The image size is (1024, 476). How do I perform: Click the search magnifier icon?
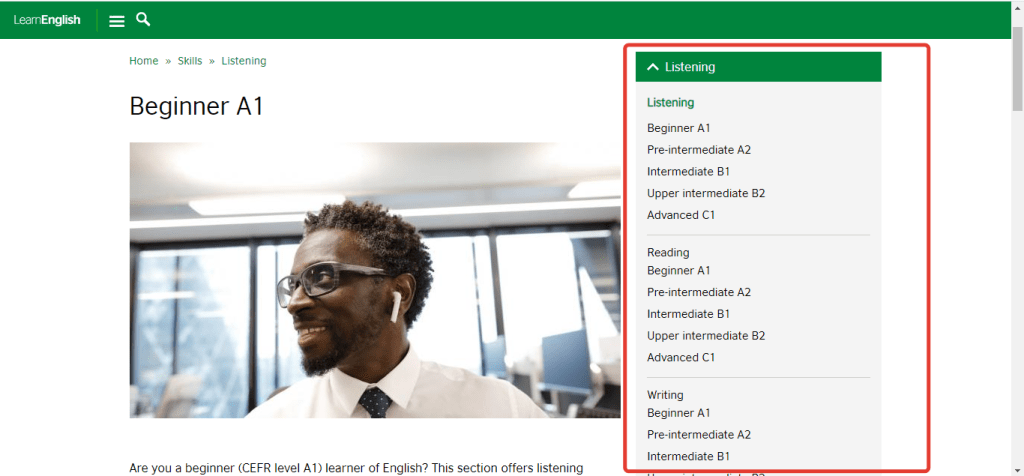click(143, 19)
